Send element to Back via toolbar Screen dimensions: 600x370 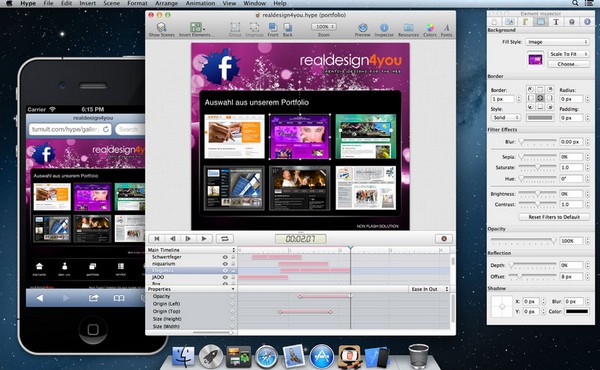[x=287, y=29]
